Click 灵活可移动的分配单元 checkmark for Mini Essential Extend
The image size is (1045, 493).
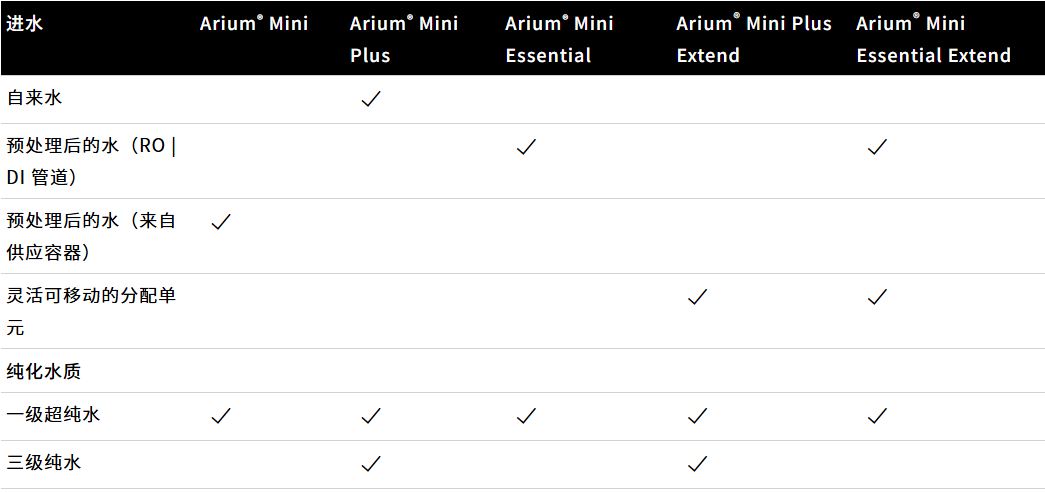(x=877, y=297)
